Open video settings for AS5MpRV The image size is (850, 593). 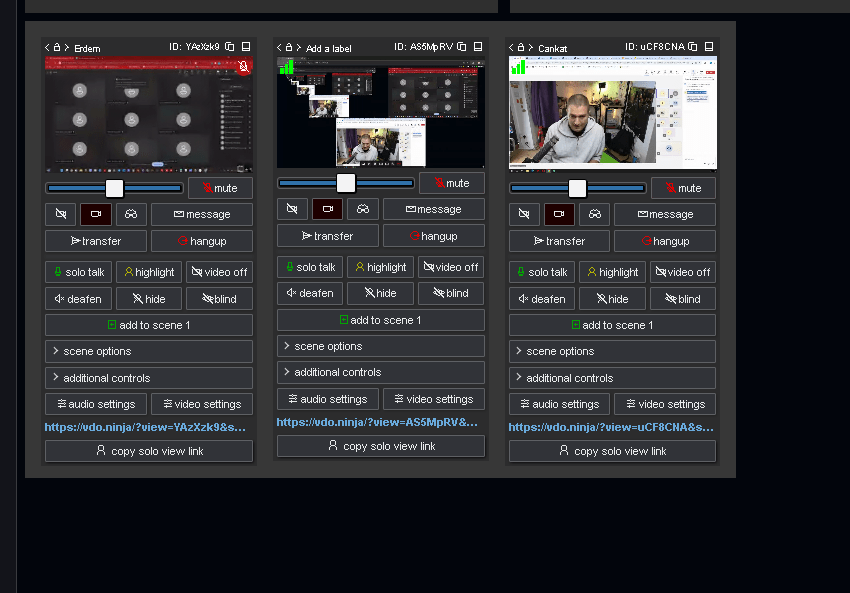tap(434, 399)
